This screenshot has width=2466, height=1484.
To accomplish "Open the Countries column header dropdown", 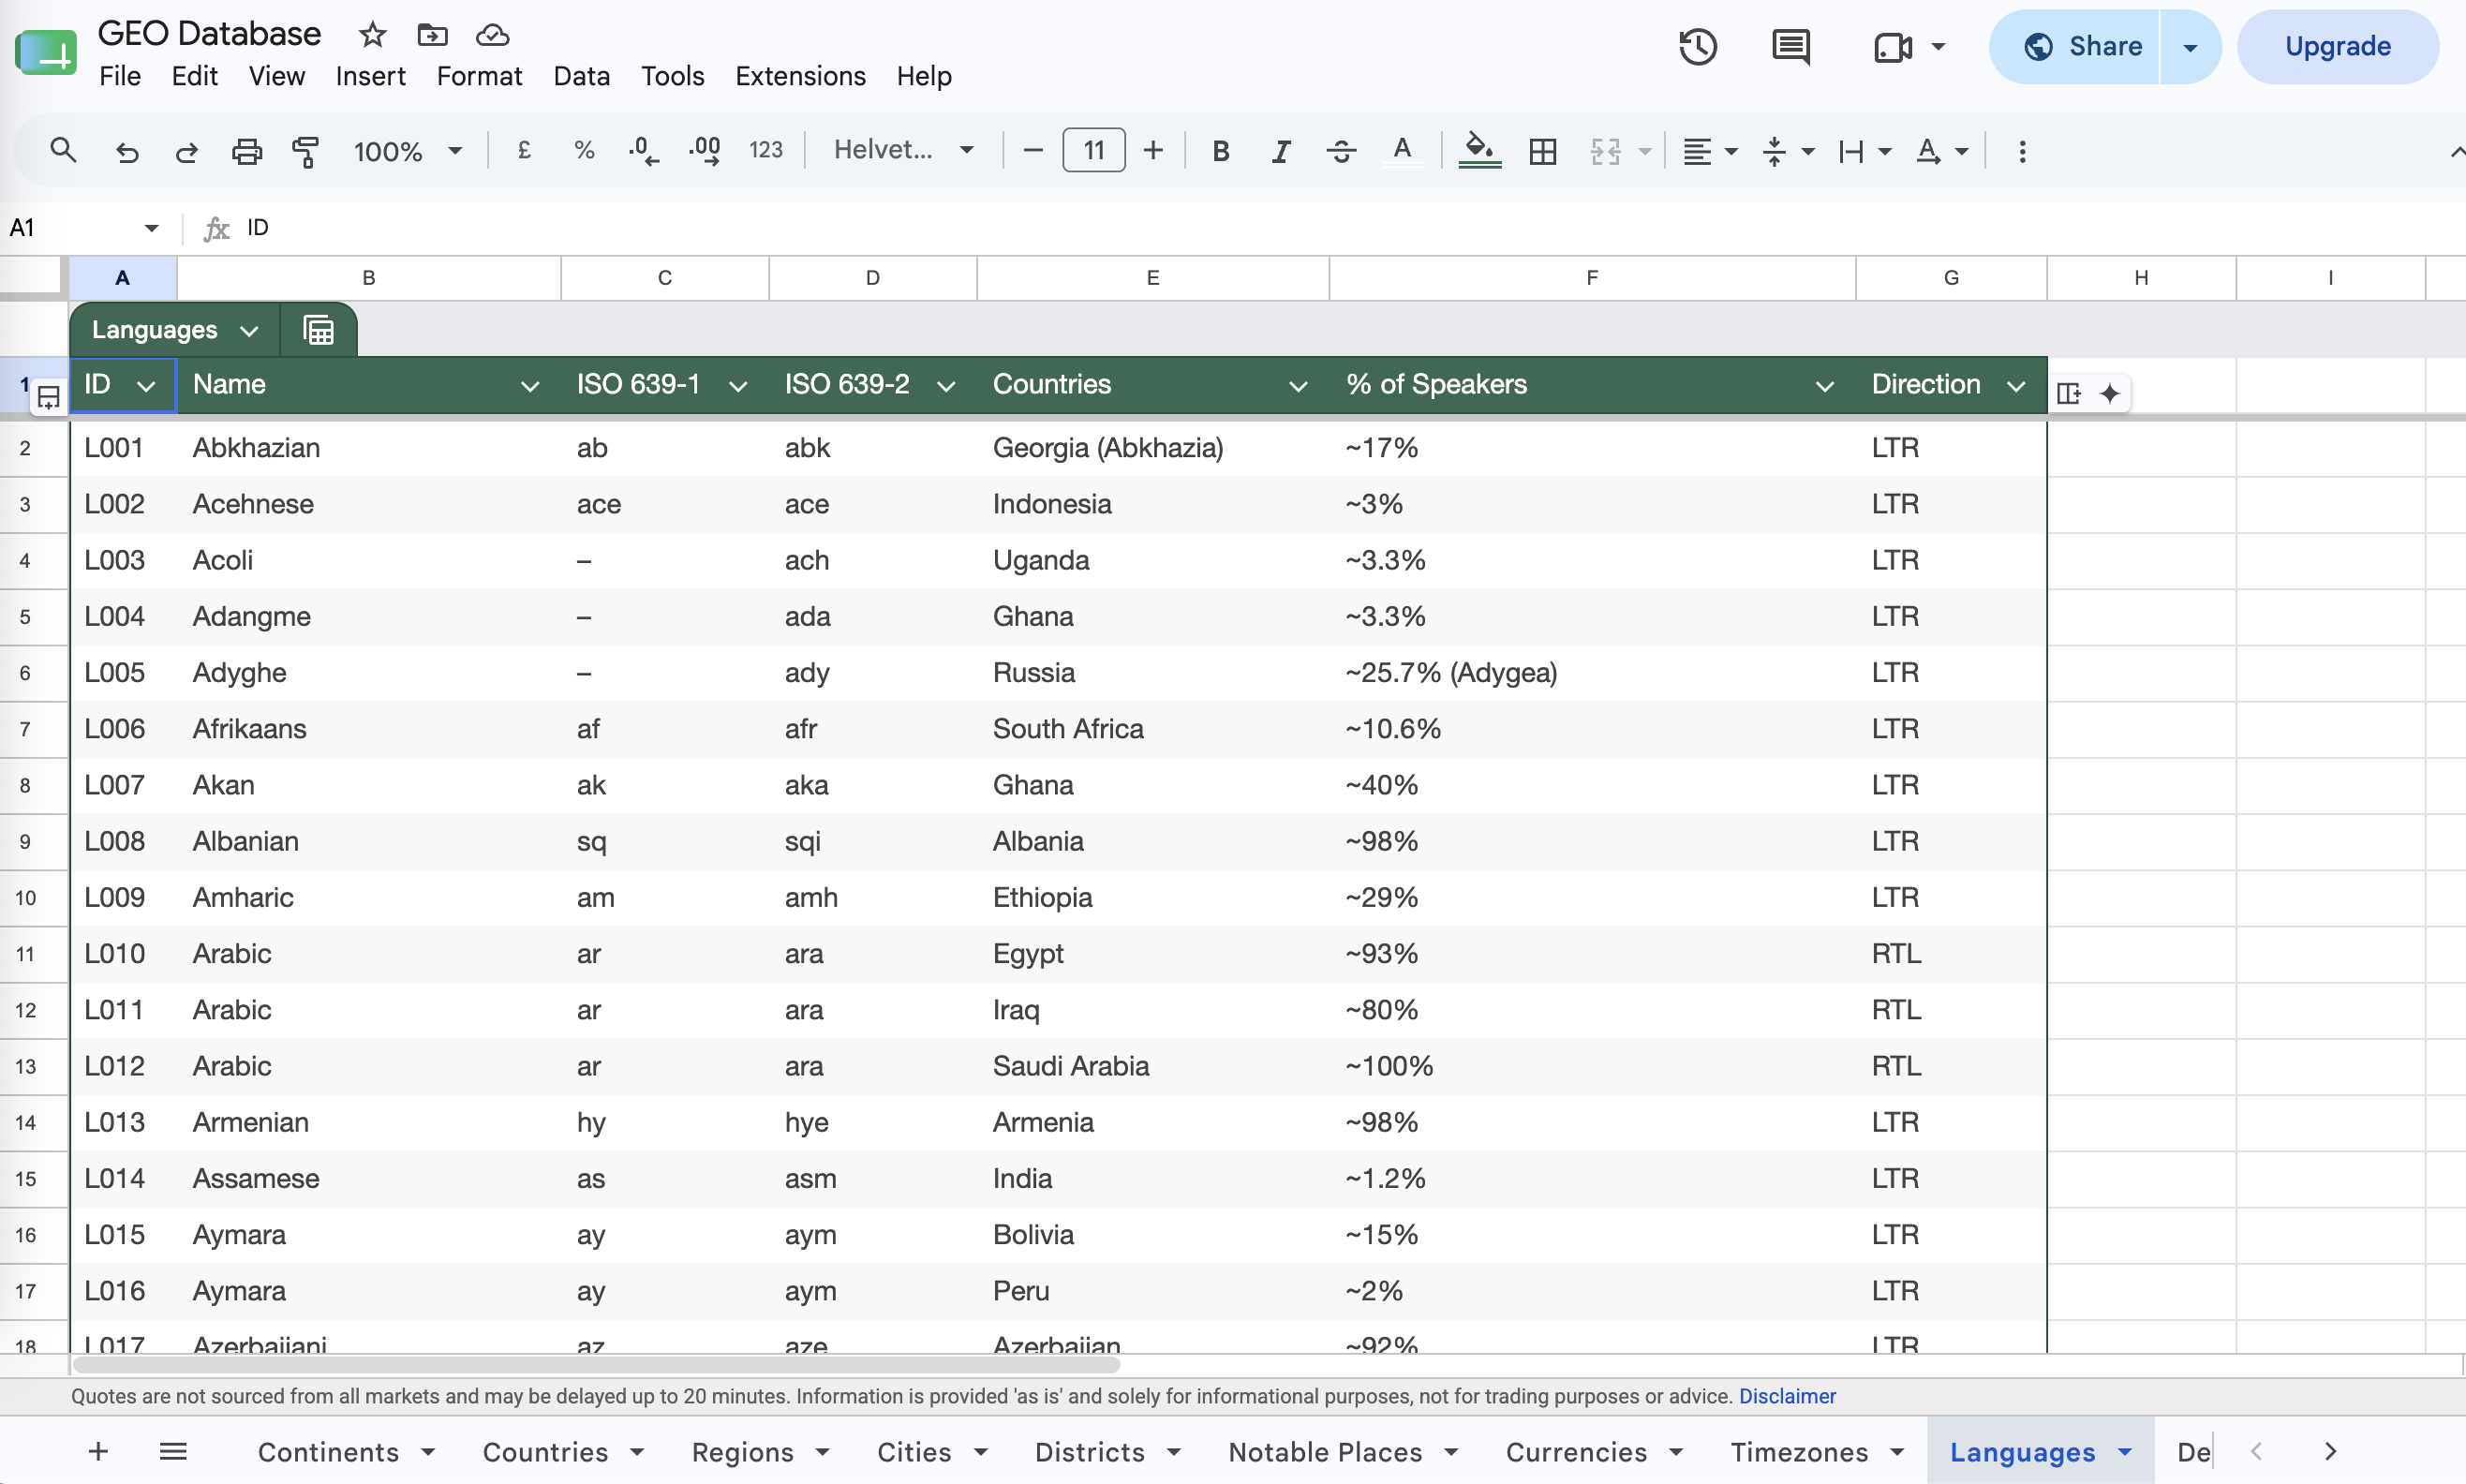I will click(x=1298, y=386).
